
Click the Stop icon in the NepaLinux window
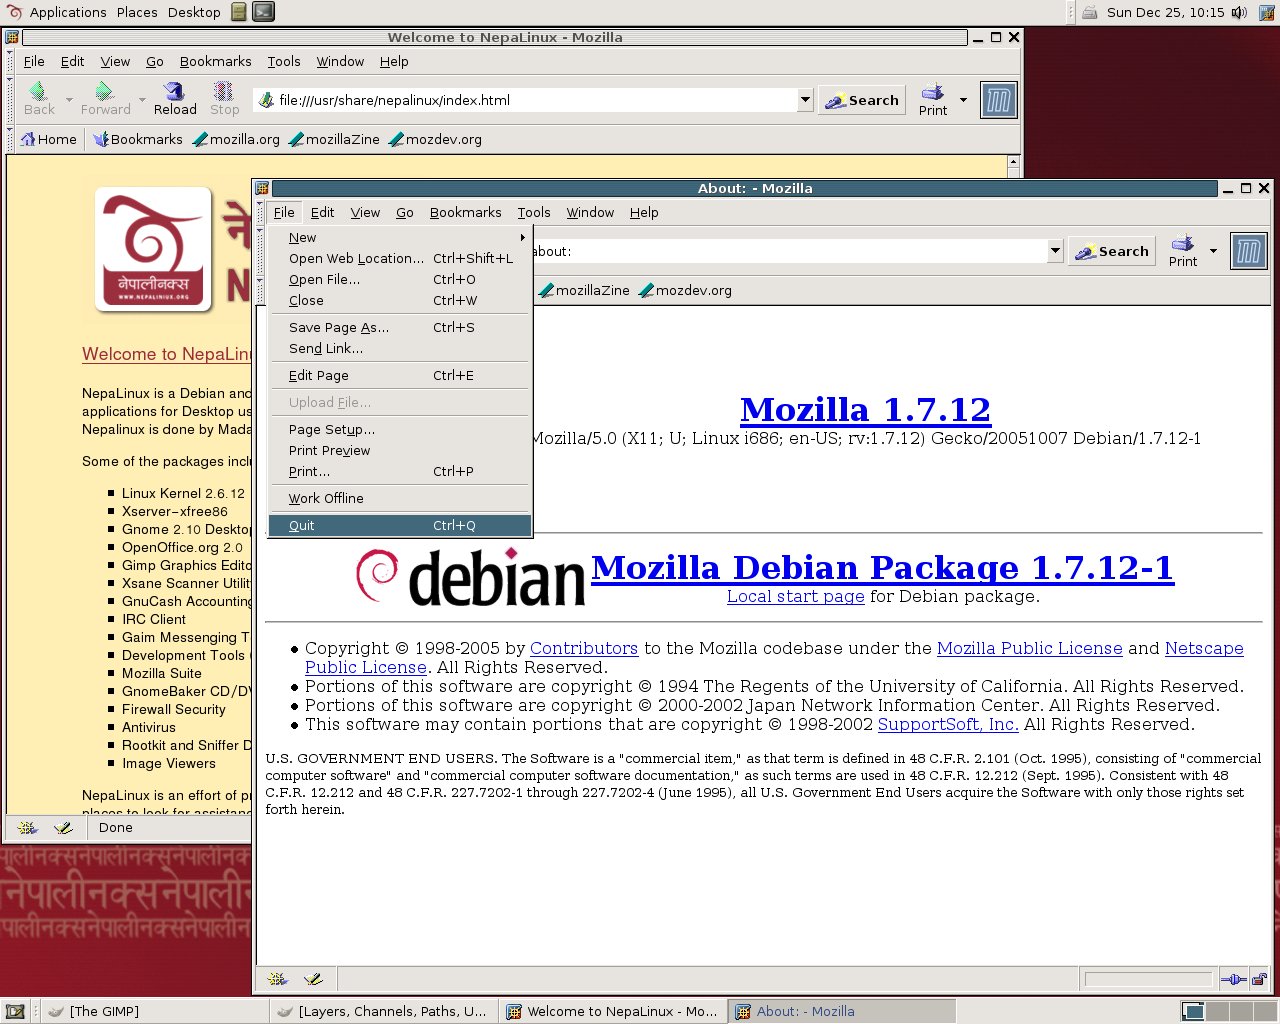(224, 91)
